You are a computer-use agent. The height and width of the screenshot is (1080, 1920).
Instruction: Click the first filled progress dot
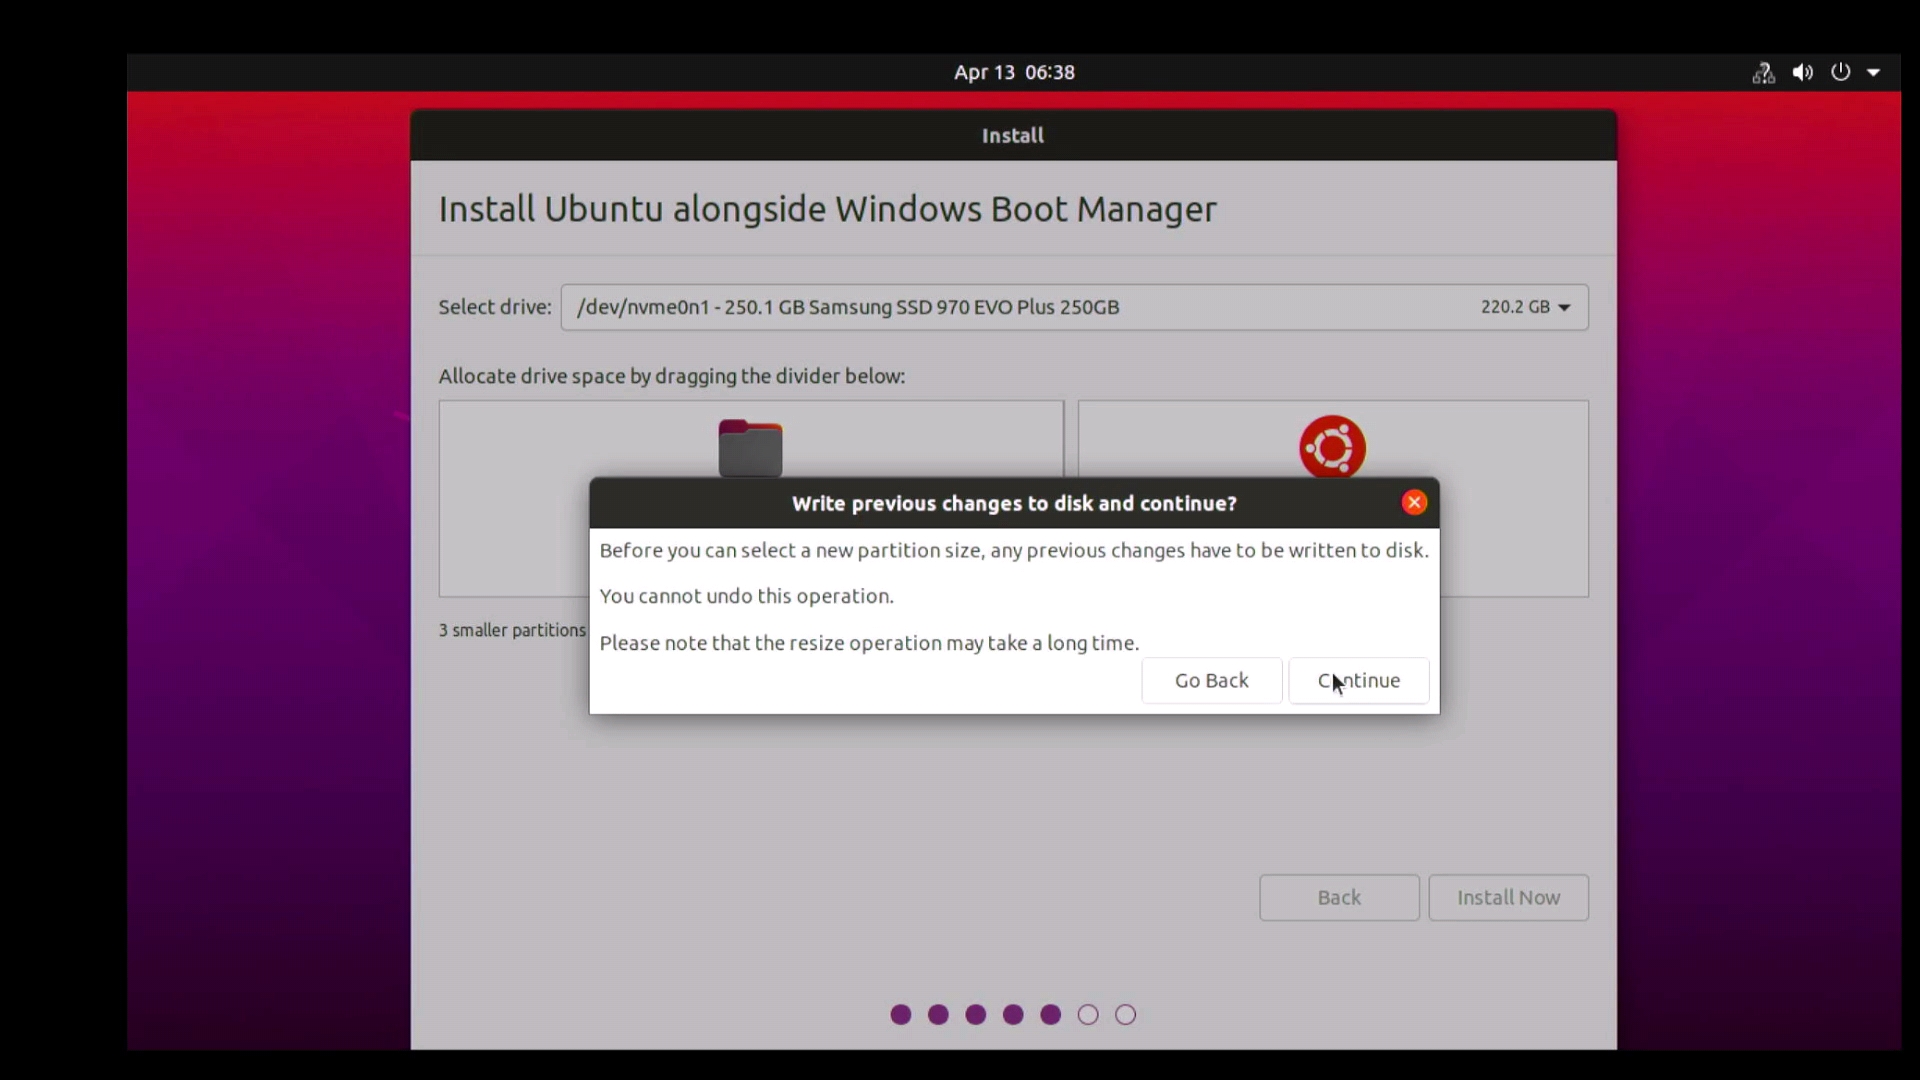click(900, 1015)
